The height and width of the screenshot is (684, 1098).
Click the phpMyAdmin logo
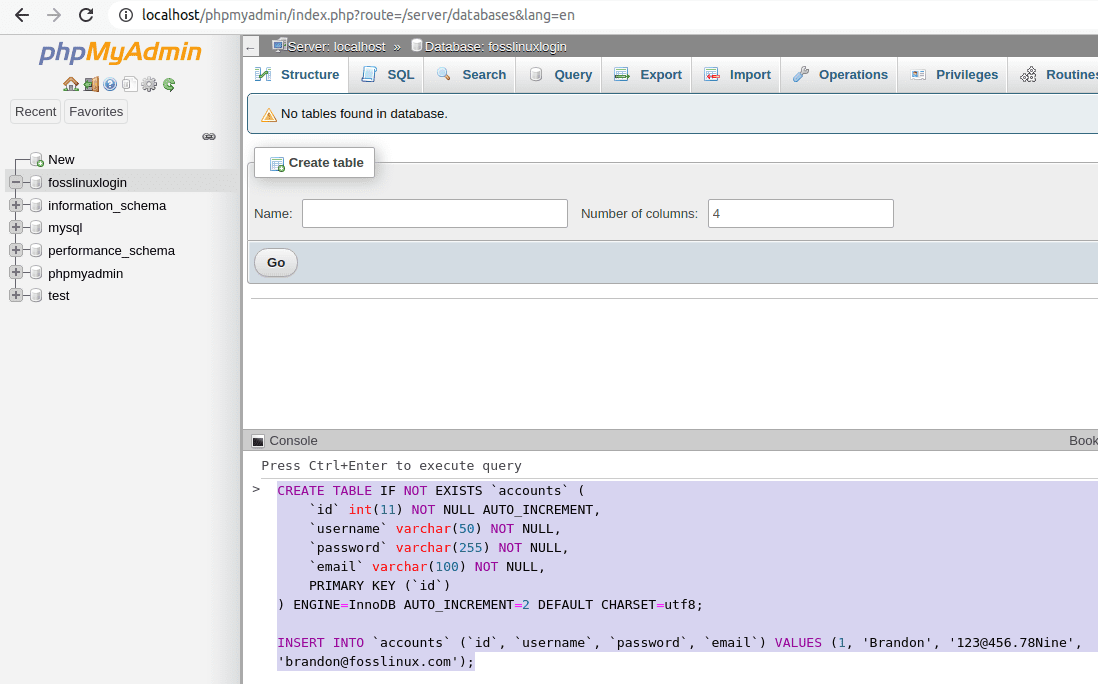120,53
